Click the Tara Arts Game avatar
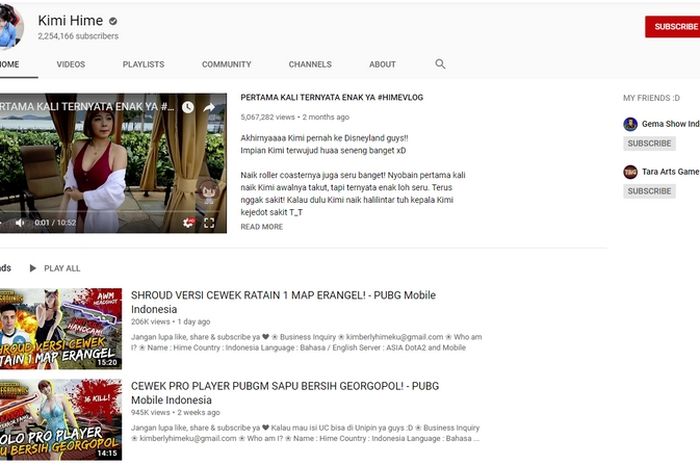This screenshot has height=465, width=700. [x=630, y=172]
